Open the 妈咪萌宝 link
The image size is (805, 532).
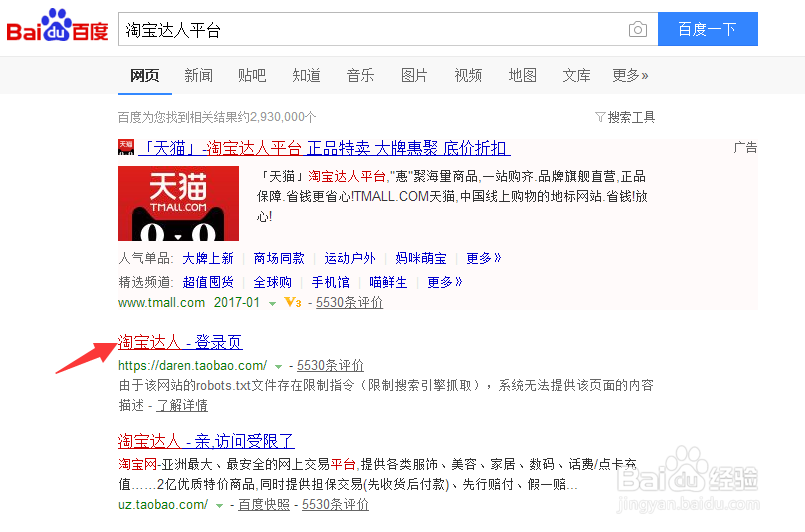click(421, 258)
